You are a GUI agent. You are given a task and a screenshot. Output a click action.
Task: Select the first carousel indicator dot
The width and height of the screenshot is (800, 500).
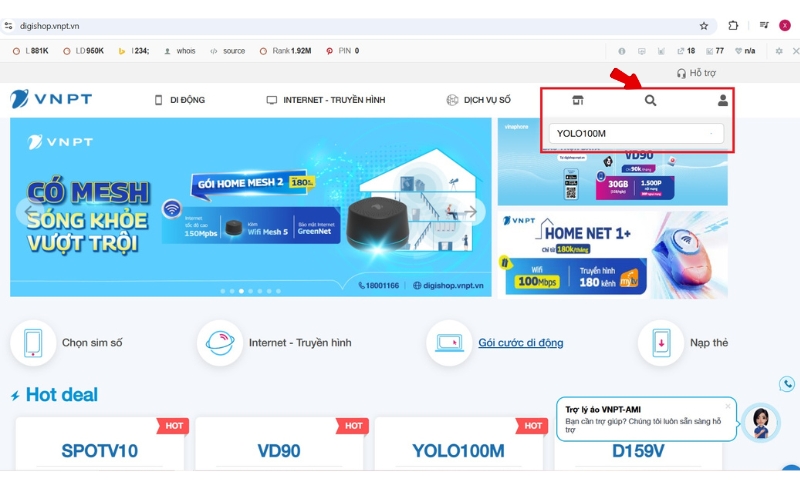click(x=223, y=291)
